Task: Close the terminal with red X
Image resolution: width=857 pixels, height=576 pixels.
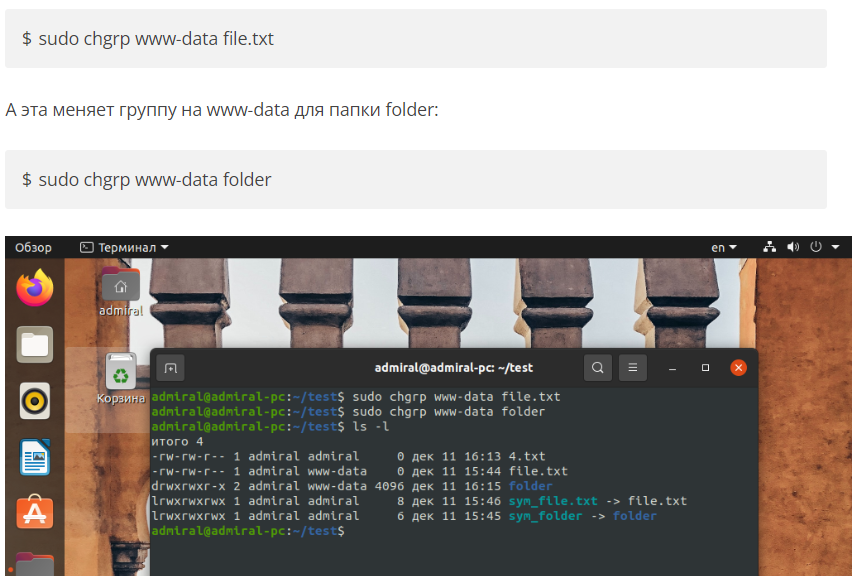Action: [x=738, y=368]
